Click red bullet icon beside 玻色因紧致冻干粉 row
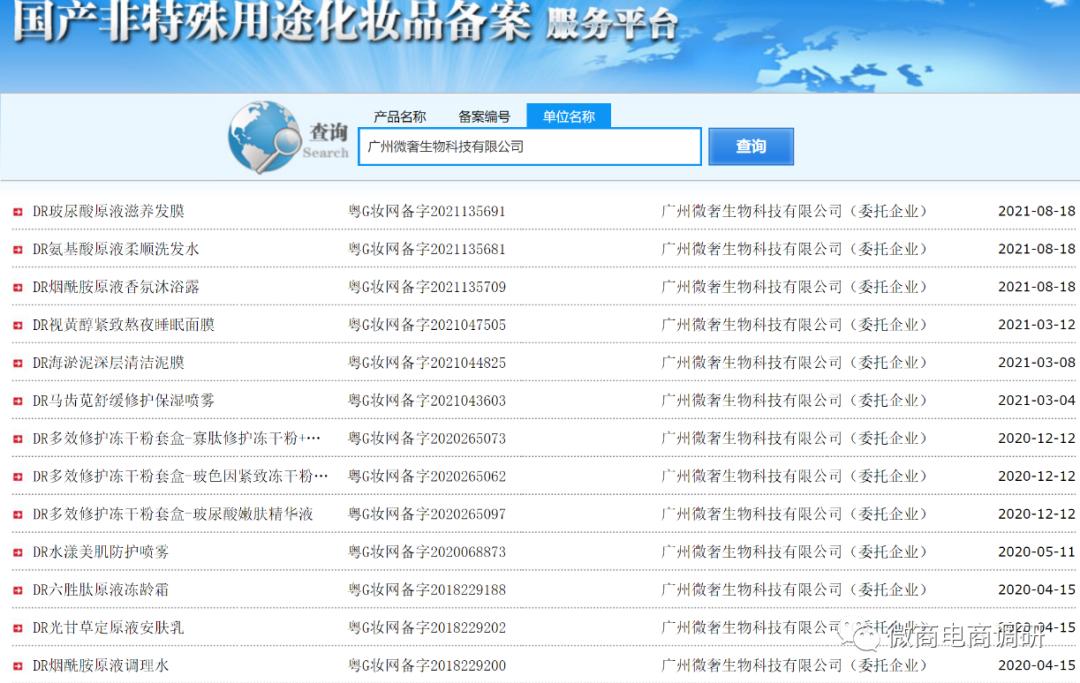Screen dimensions: 1080x683 [x=18, y=477]
